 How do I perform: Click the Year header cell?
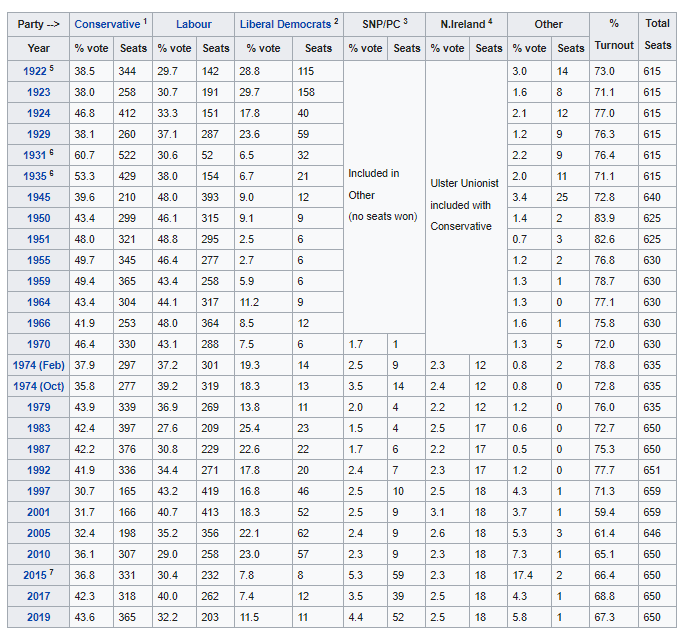39,48
